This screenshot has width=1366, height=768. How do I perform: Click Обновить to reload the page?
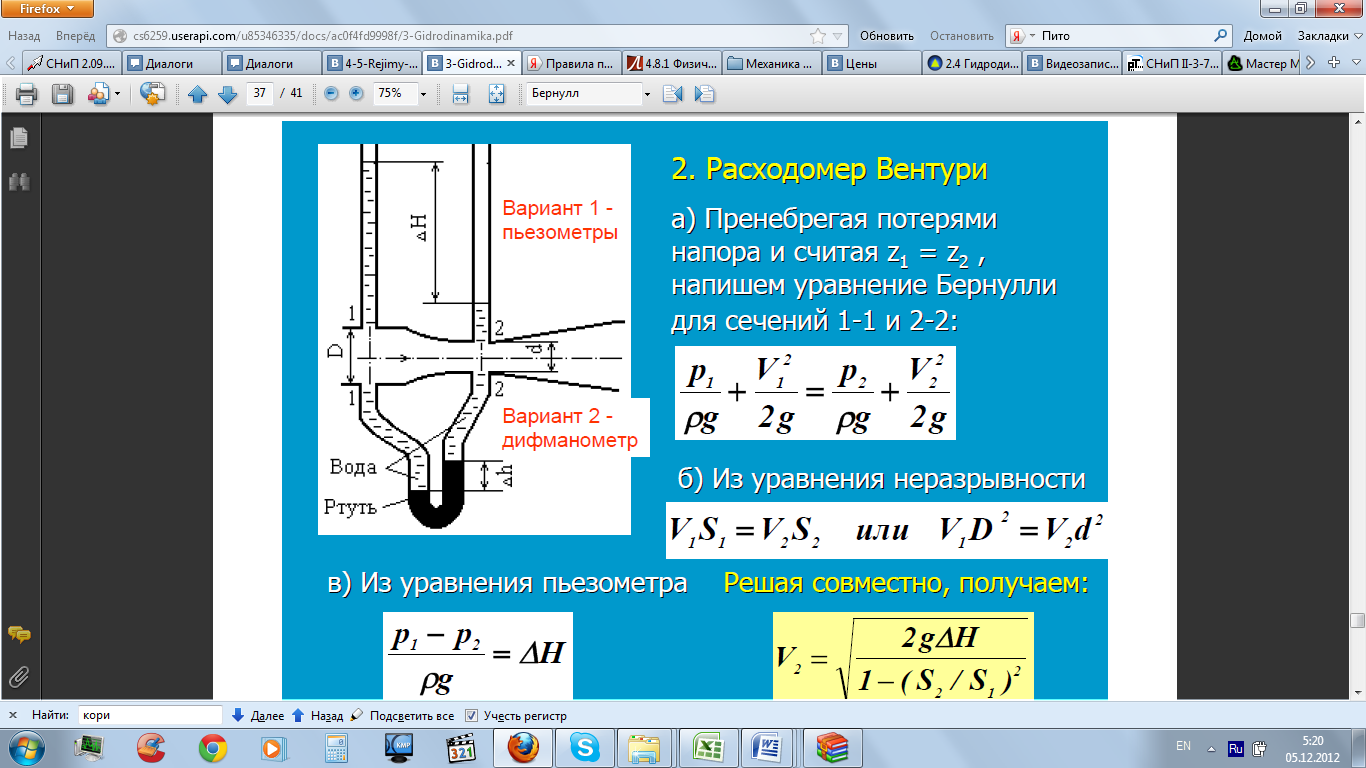886,35
